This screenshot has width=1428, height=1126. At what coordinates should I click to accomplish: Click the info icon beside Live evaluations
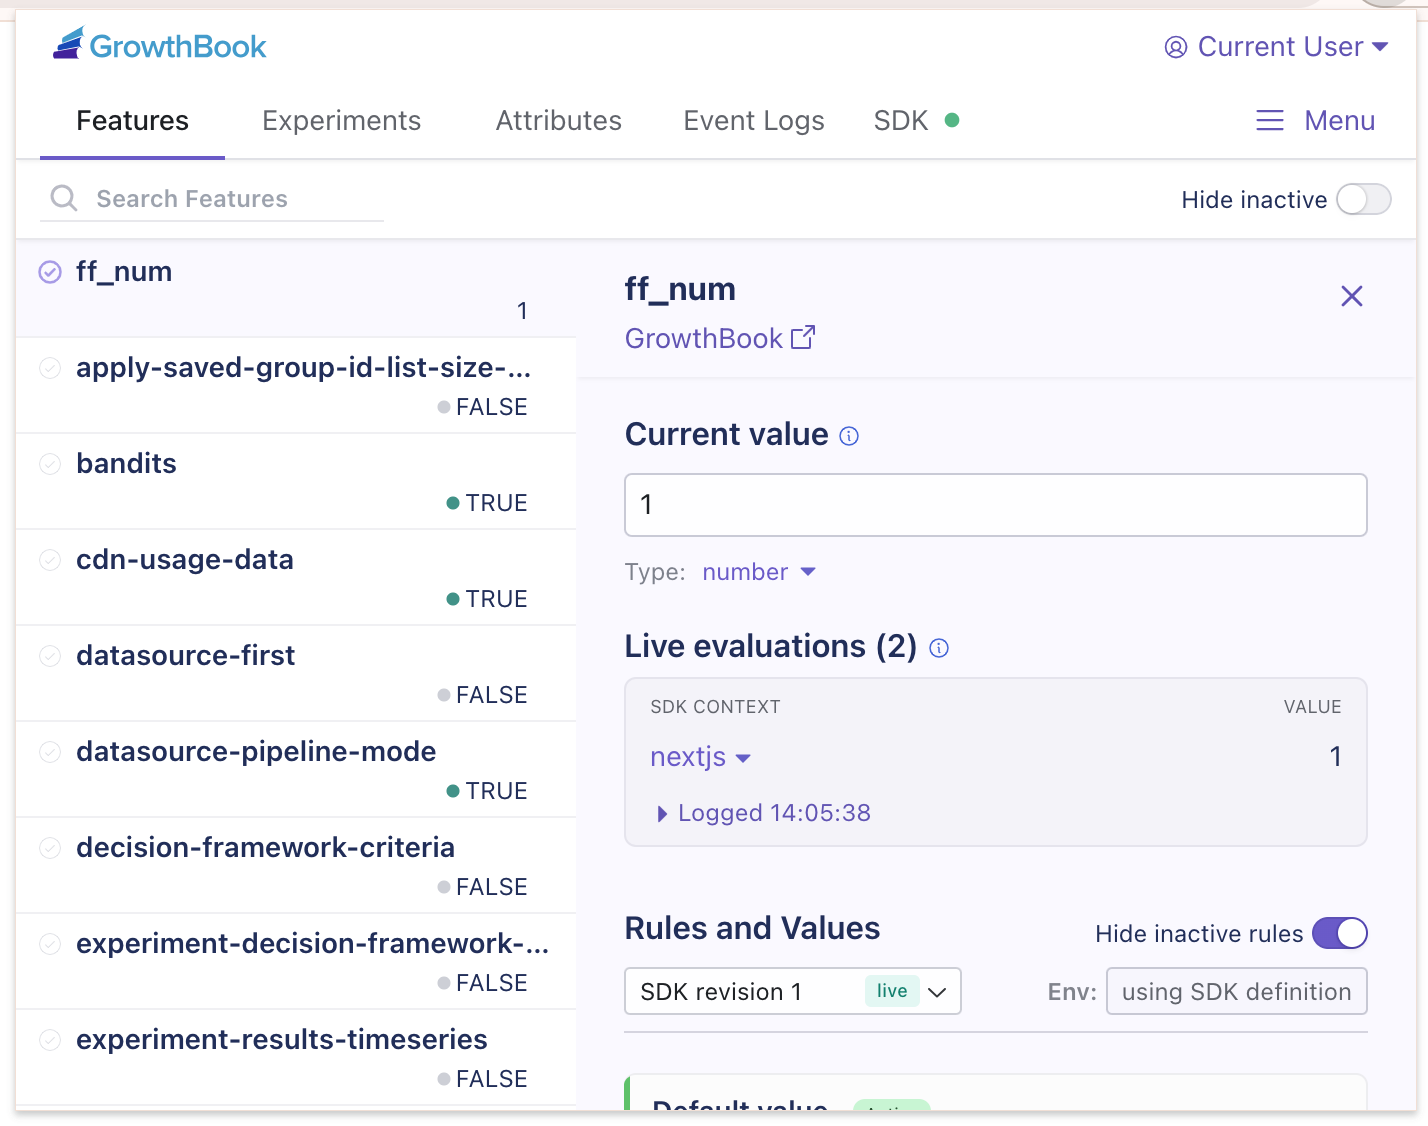(x=939, y=648)
